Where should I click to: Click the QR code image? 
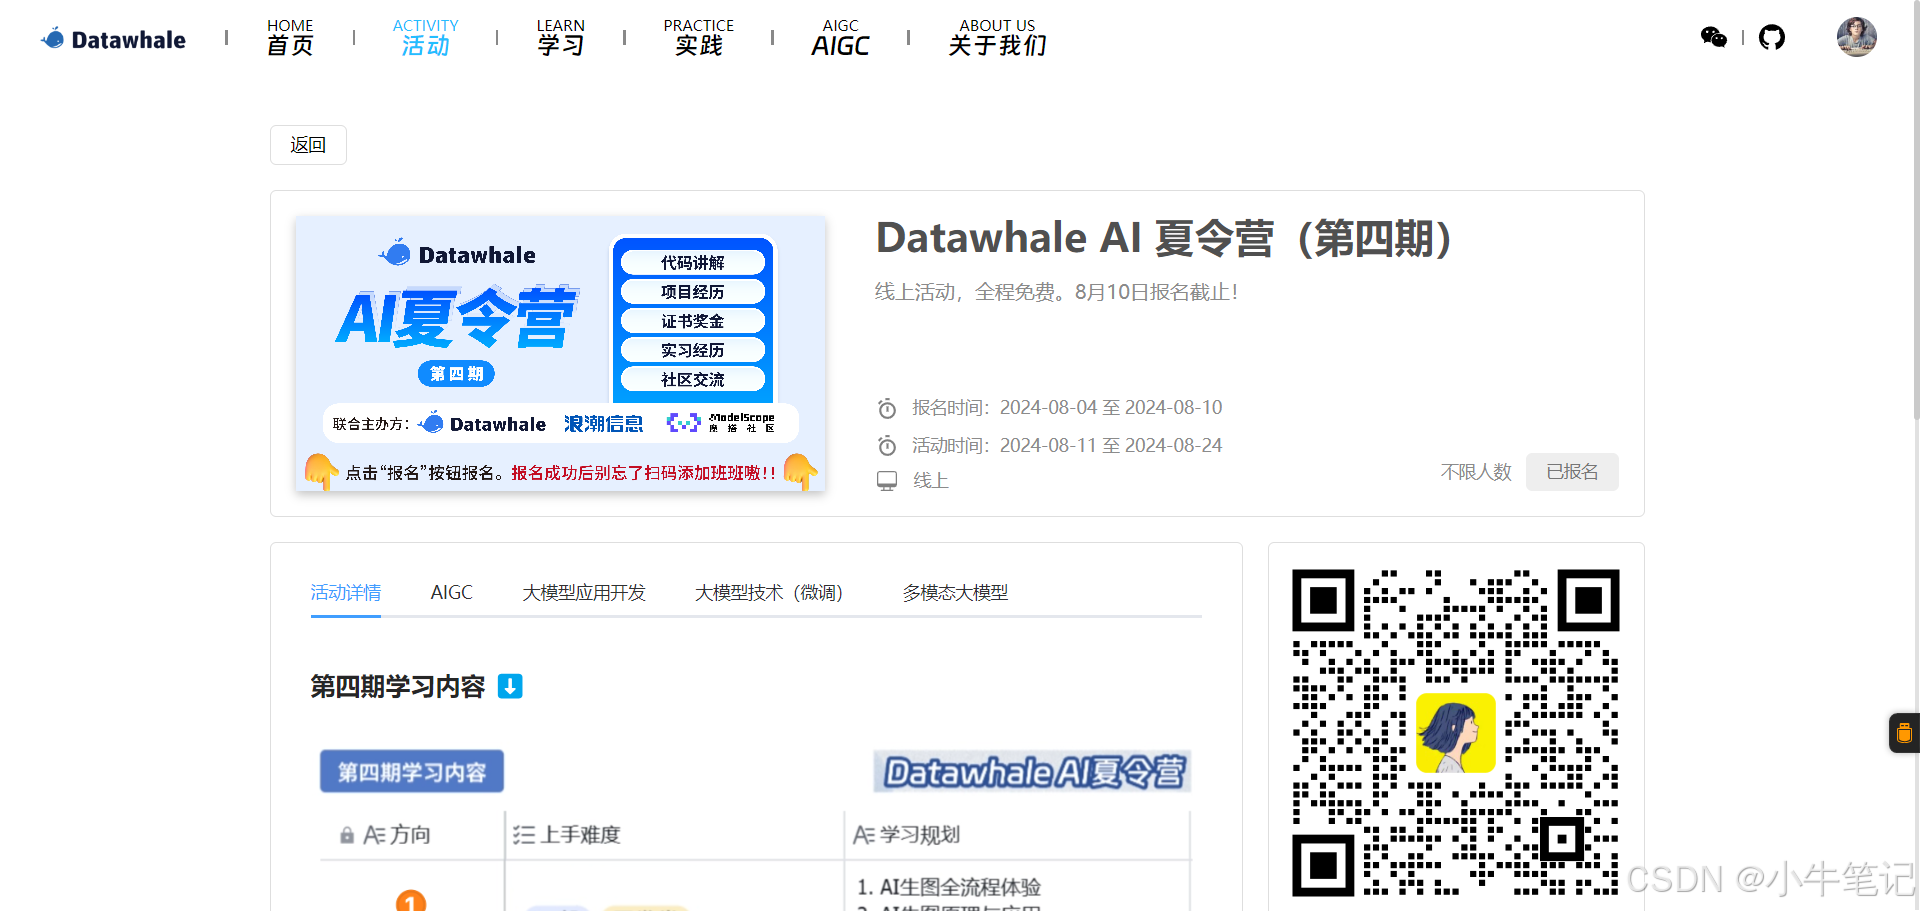1456,732
